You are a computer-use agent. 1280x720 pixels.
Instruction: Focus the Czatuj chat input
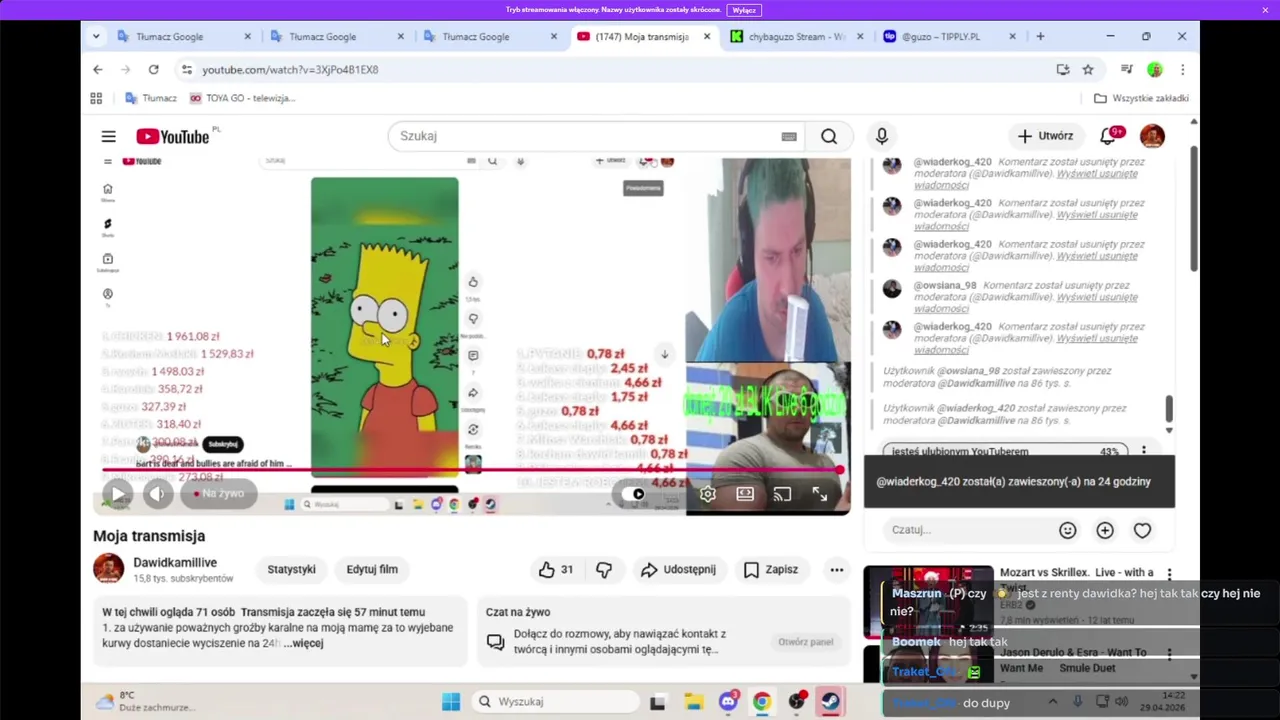tap(968, 530)
